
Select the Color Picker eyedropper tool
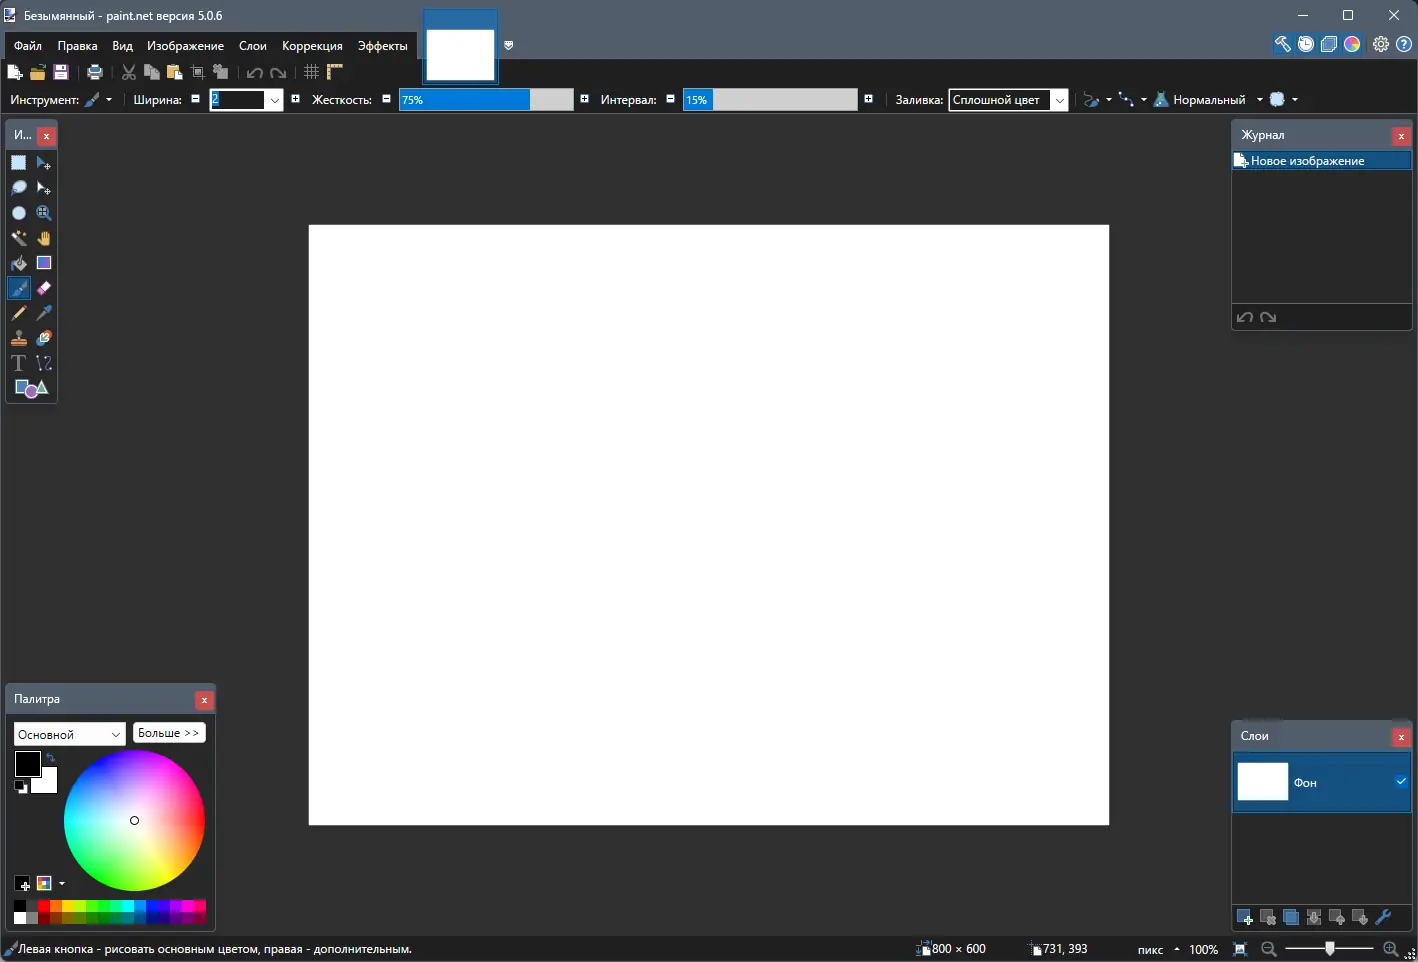pos(44,313)
